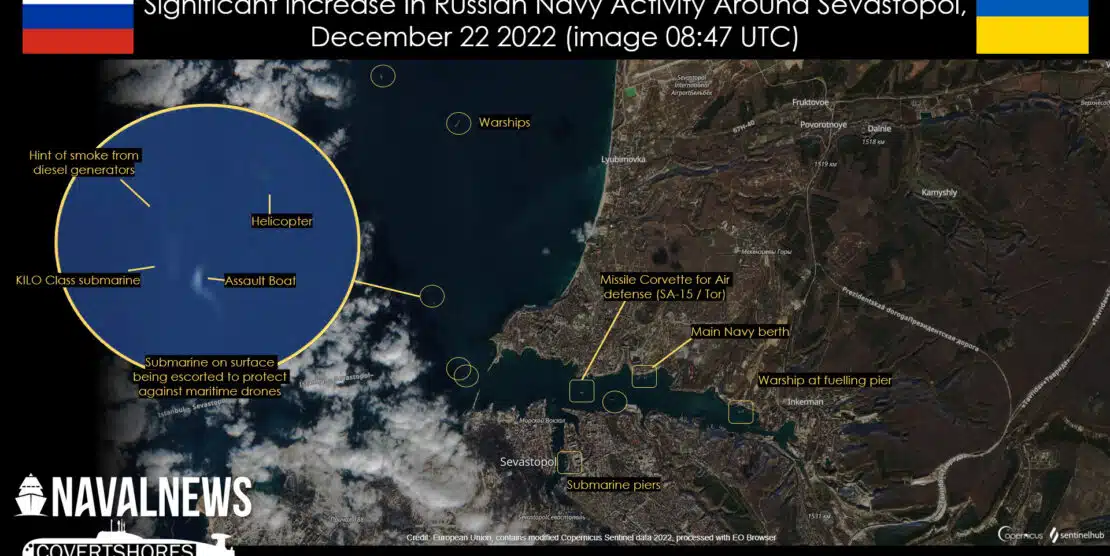Click the Warship at fuelling pier label
Viewport: 1110px width, 556px height.
tap(824, 380)
